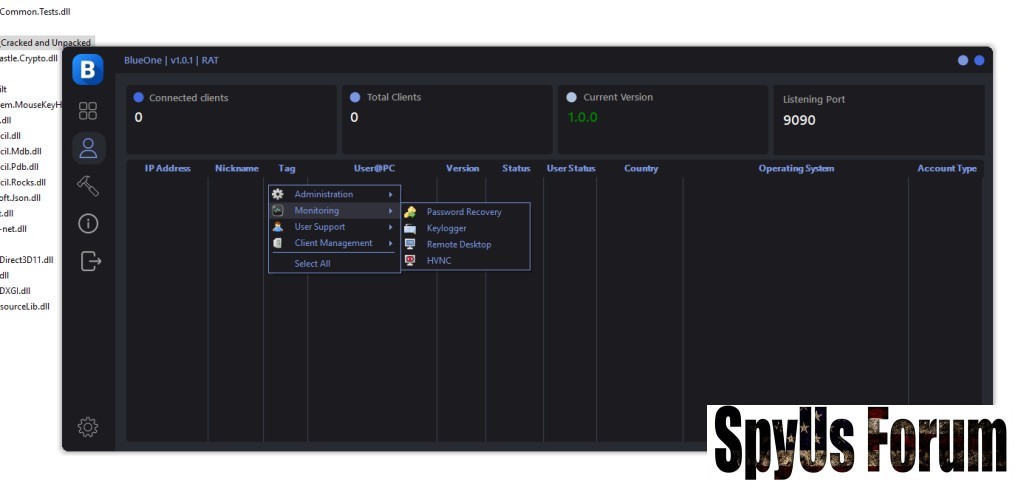The image size is (1024, 492).
Task: Sort by the Country column header
Action: (640, 169)
